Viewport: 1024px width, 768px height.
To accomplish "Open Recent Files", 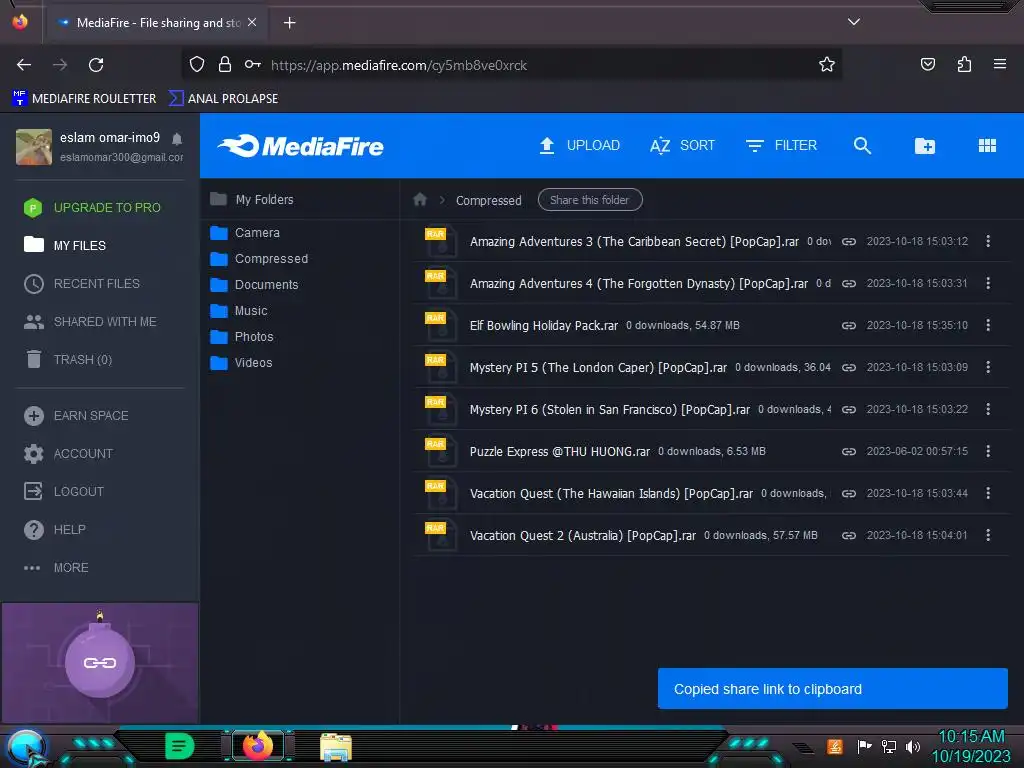I will point(82,283).
